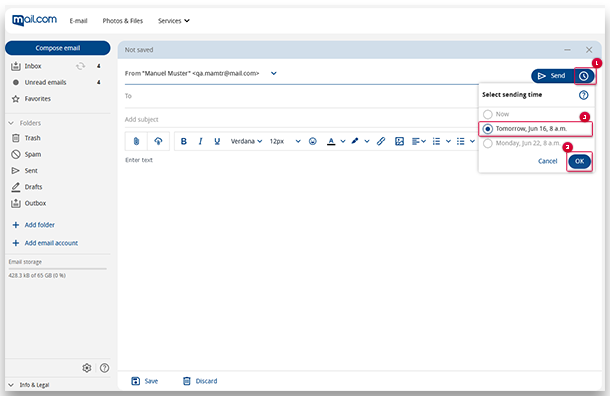Expand the text alignment dropdown arrow
Viewport: 610px width, 396px height.
(x=424, y=141)
